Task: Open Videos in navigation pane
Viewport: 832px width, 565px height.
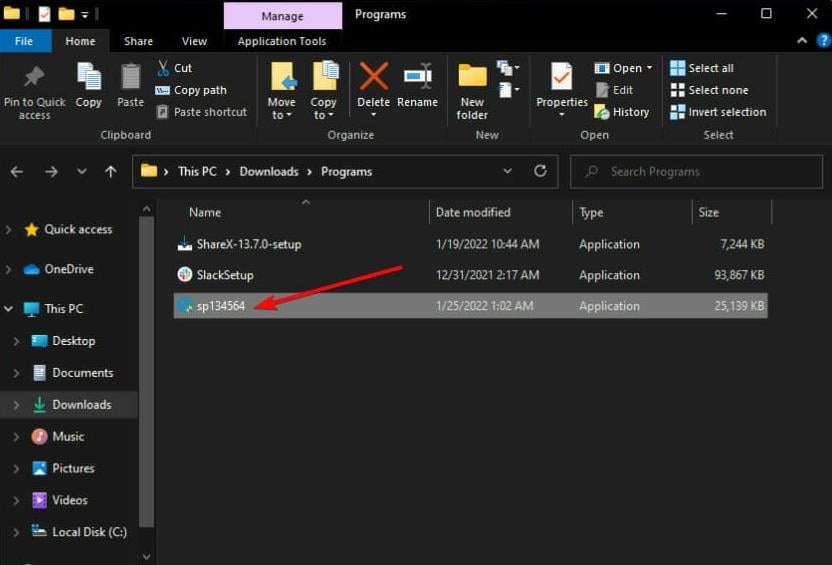Action: (70, 500)
